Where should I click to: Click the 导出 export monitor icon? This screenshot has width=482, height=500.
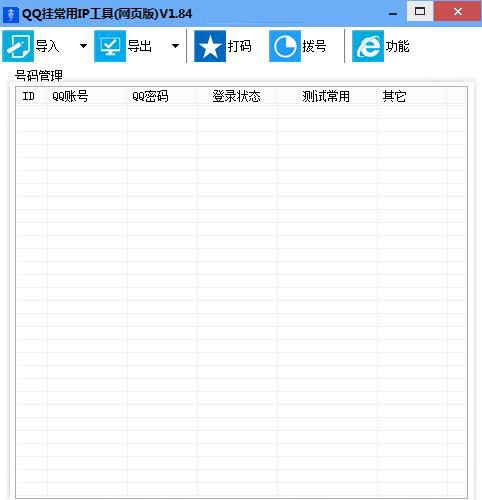click(x=110, y=46)
